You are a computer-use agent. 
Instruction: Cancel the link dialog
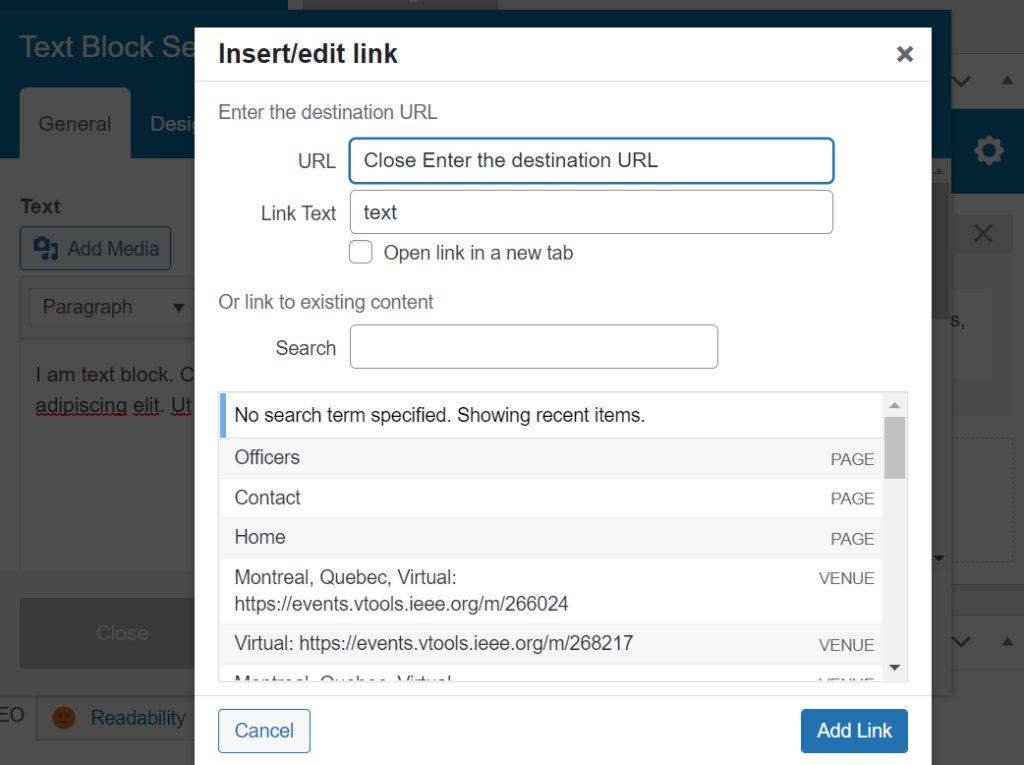click(264, 731)
